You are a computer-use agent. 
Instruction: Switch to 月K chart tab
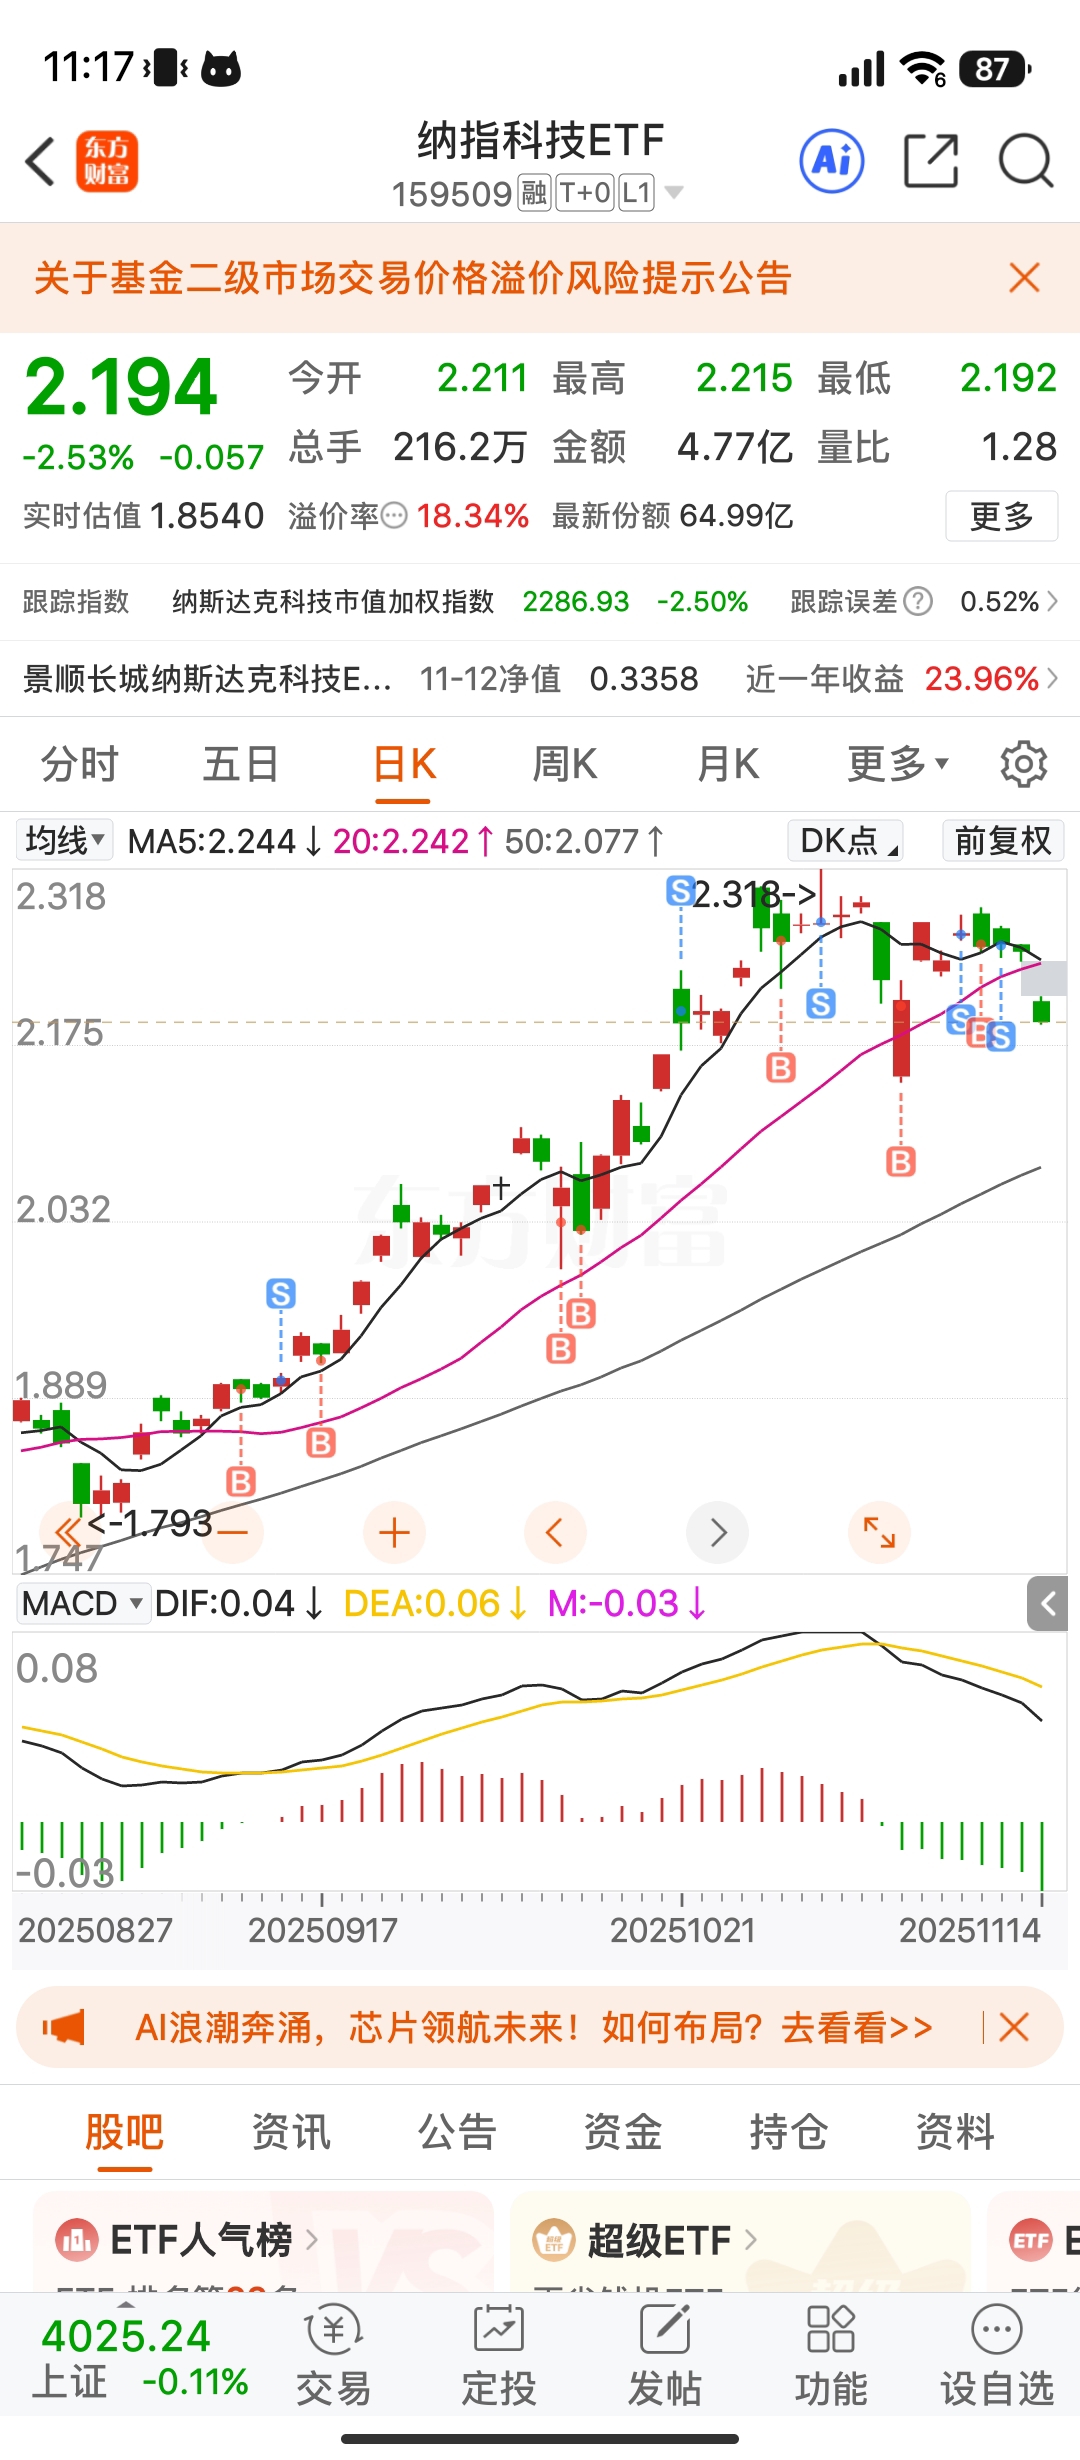(x=728, y=765)
